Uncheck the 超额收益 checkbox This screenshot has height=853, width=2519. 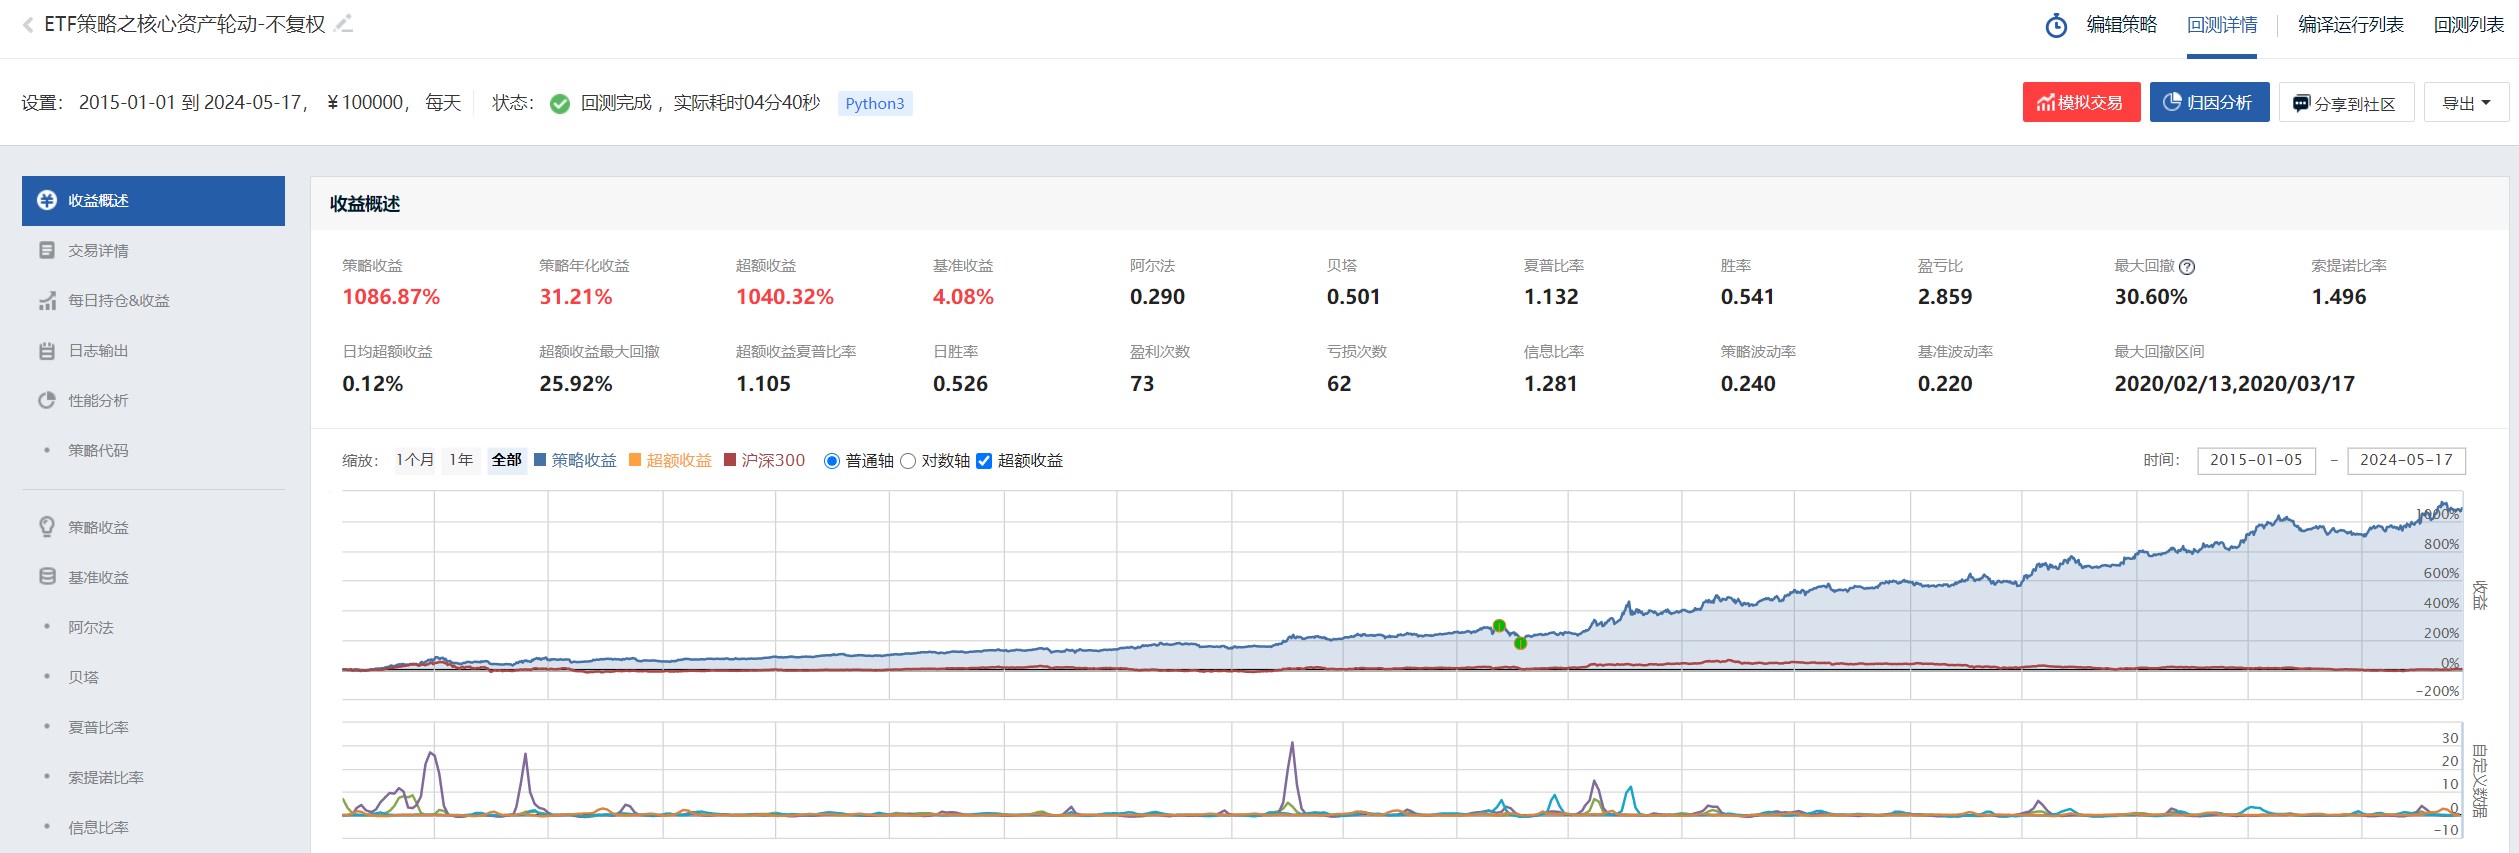[984, 461]
